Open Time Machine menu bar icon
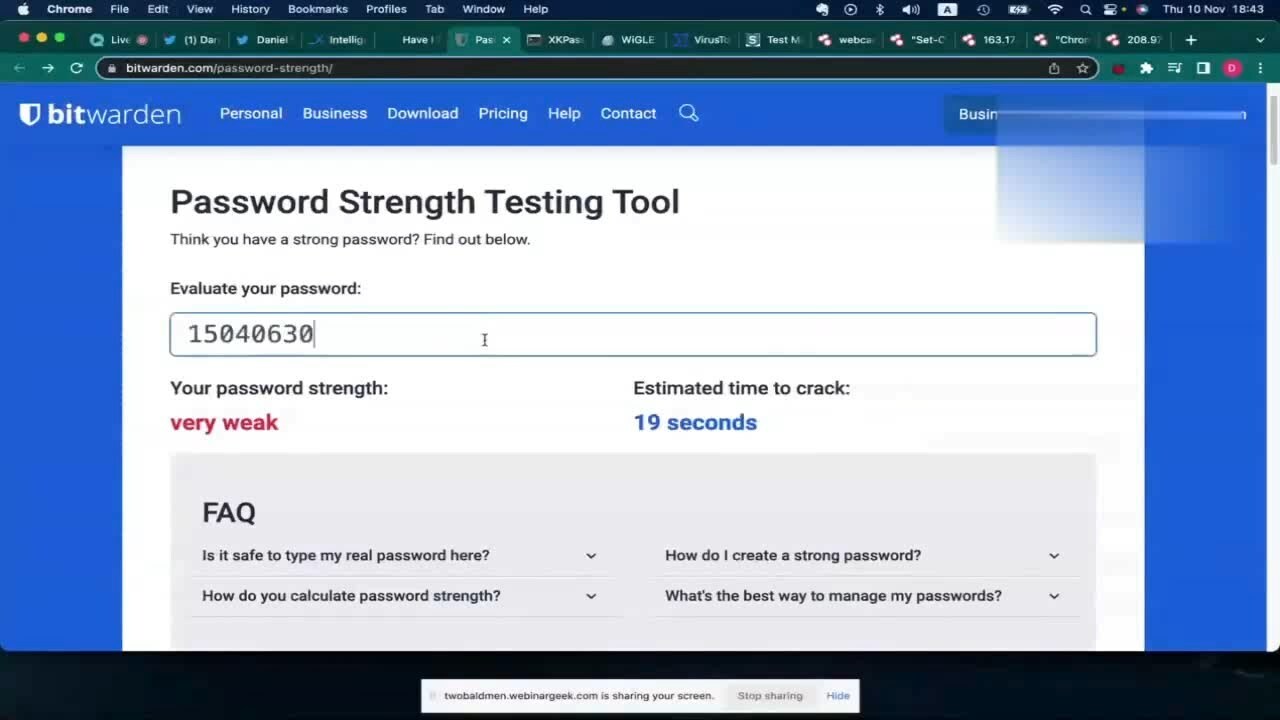 point(983,9)
